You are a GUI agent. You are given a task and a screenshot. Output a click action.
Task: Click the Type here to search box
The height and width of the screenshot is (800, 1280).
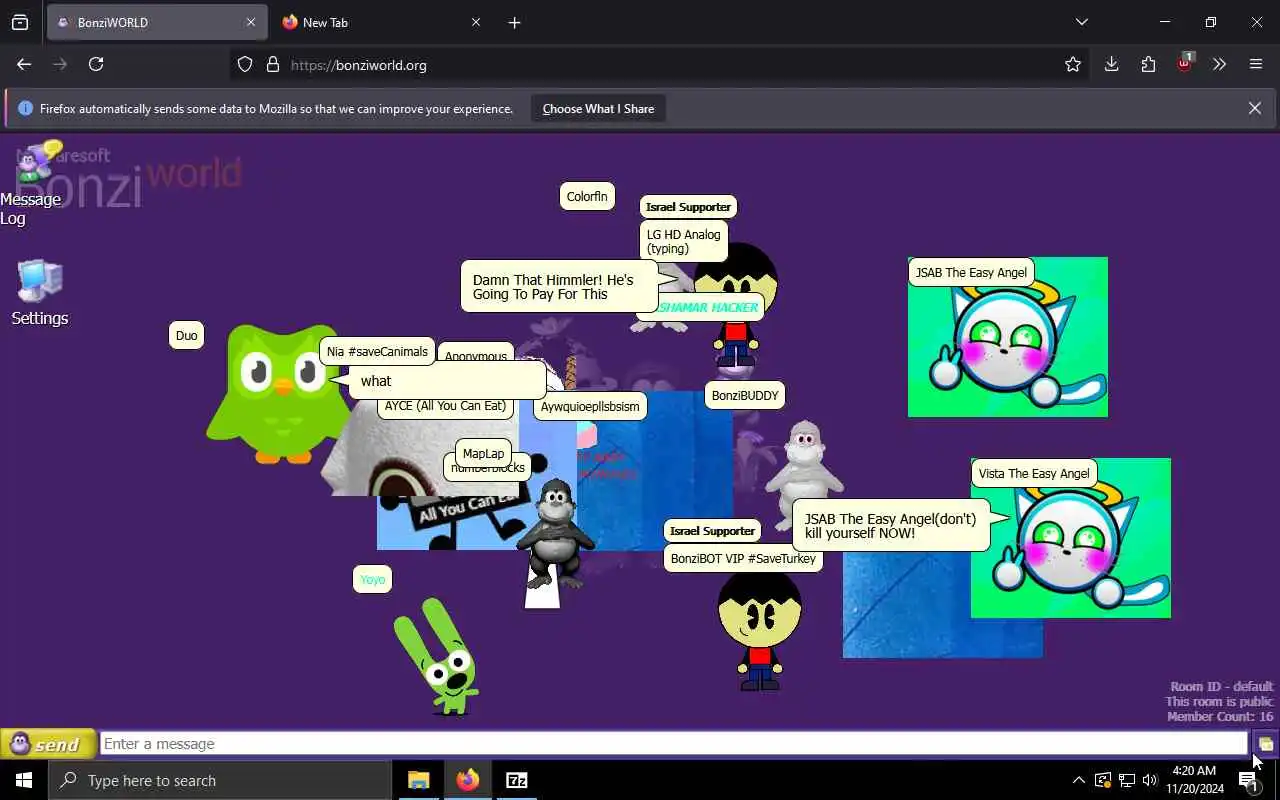pos(220,780)
